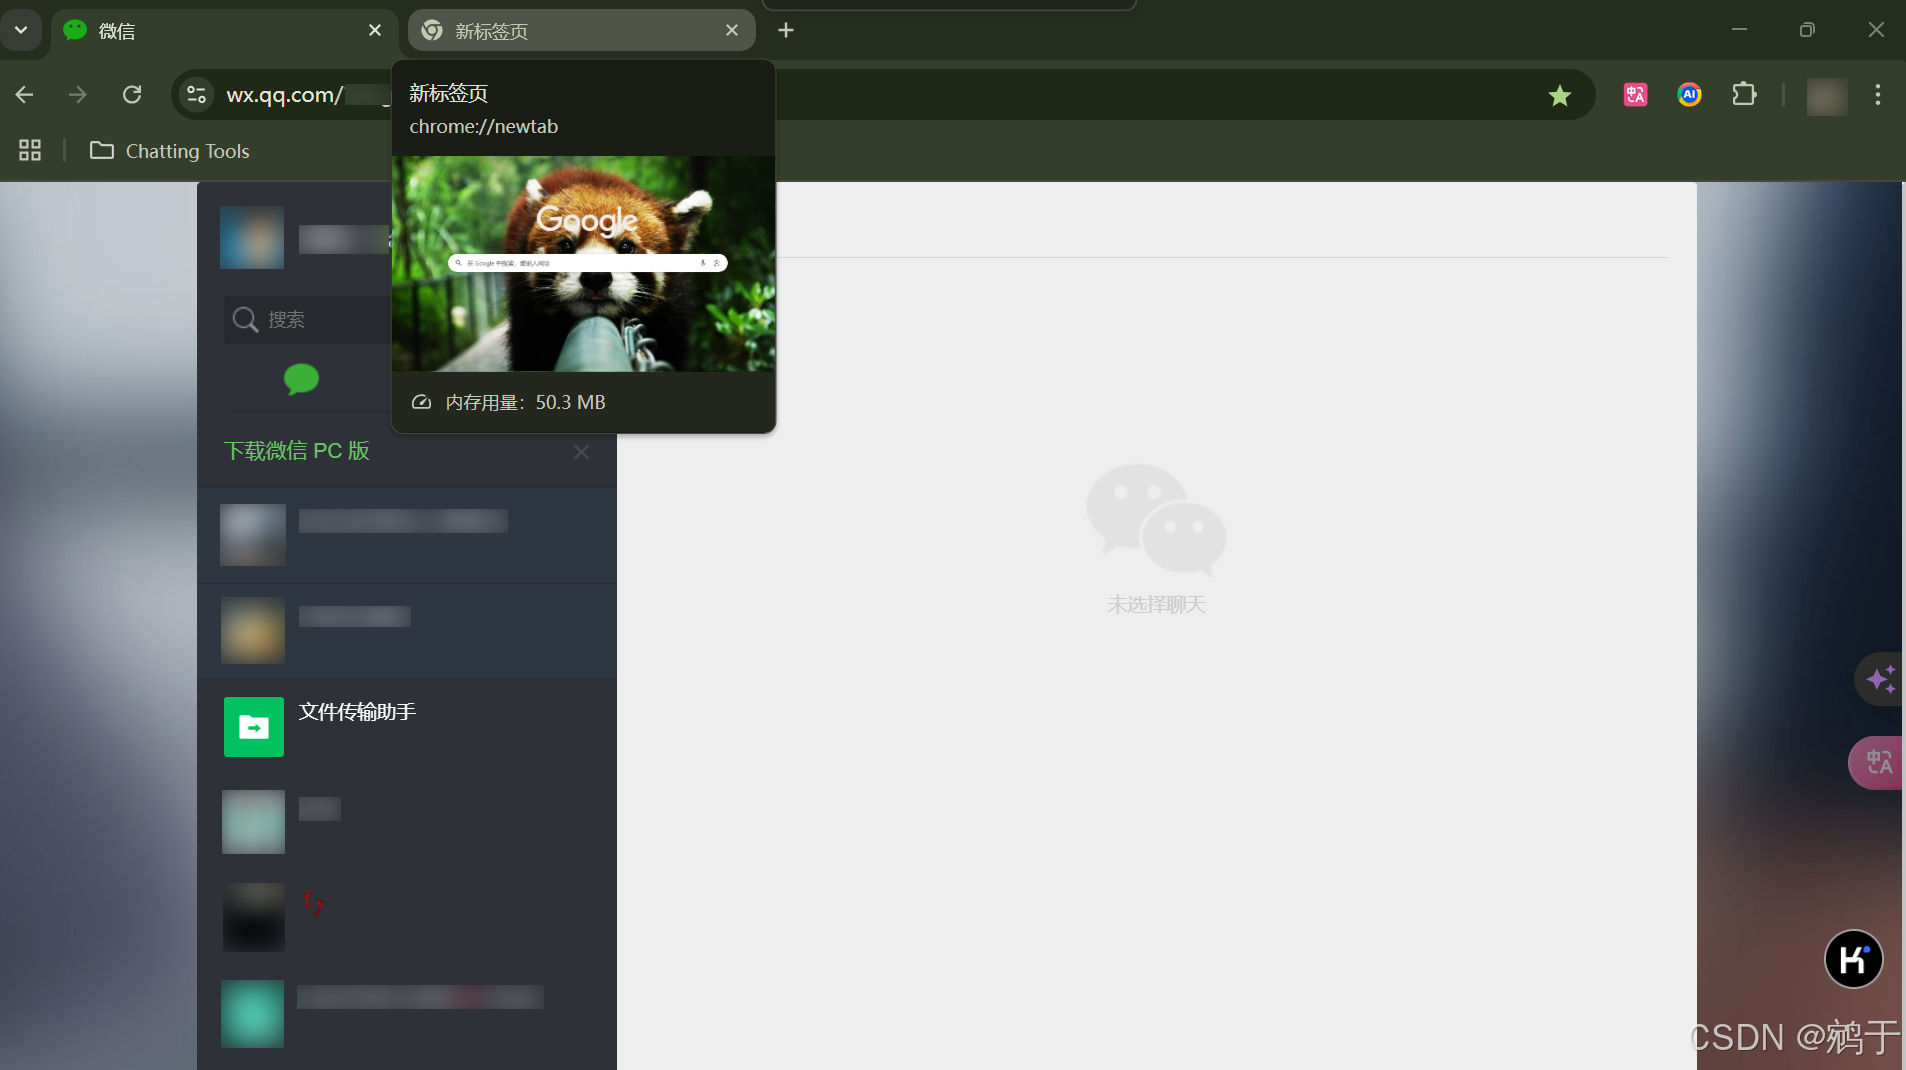1906x1070 pixels.
Task: Dismiss the 下载微信 PC 版 banner
Action: (581, 452)
